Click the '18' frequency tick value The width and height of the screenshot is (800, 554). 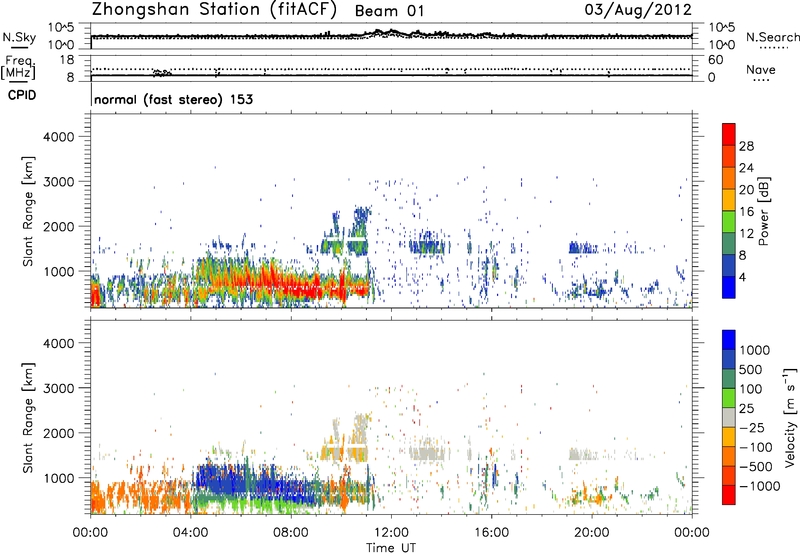pos(67,60)
